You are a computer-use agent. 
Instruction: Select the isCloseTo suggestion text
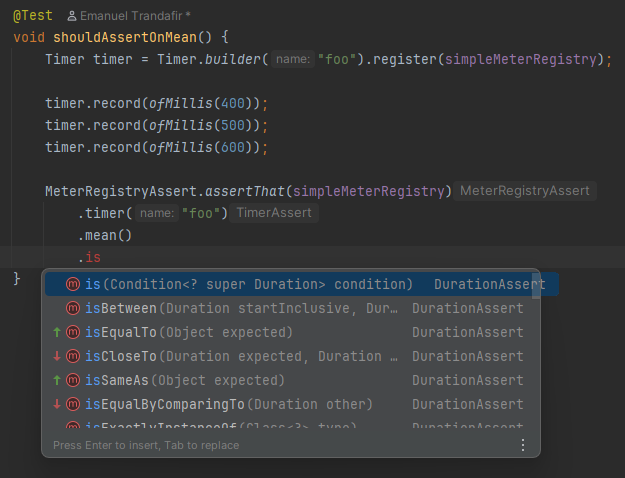[240, 356]
